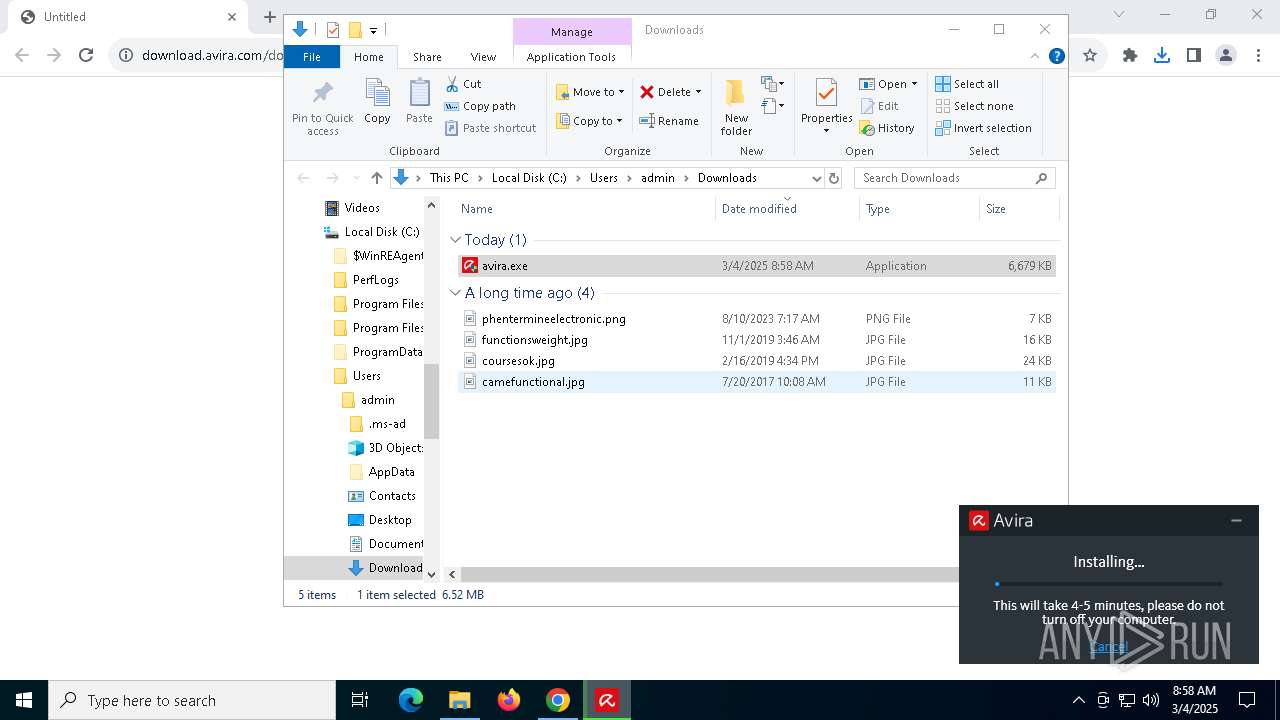Go up one folder level arrow
This screenshot has height=720, width=1280.
(x=376, y=178)
